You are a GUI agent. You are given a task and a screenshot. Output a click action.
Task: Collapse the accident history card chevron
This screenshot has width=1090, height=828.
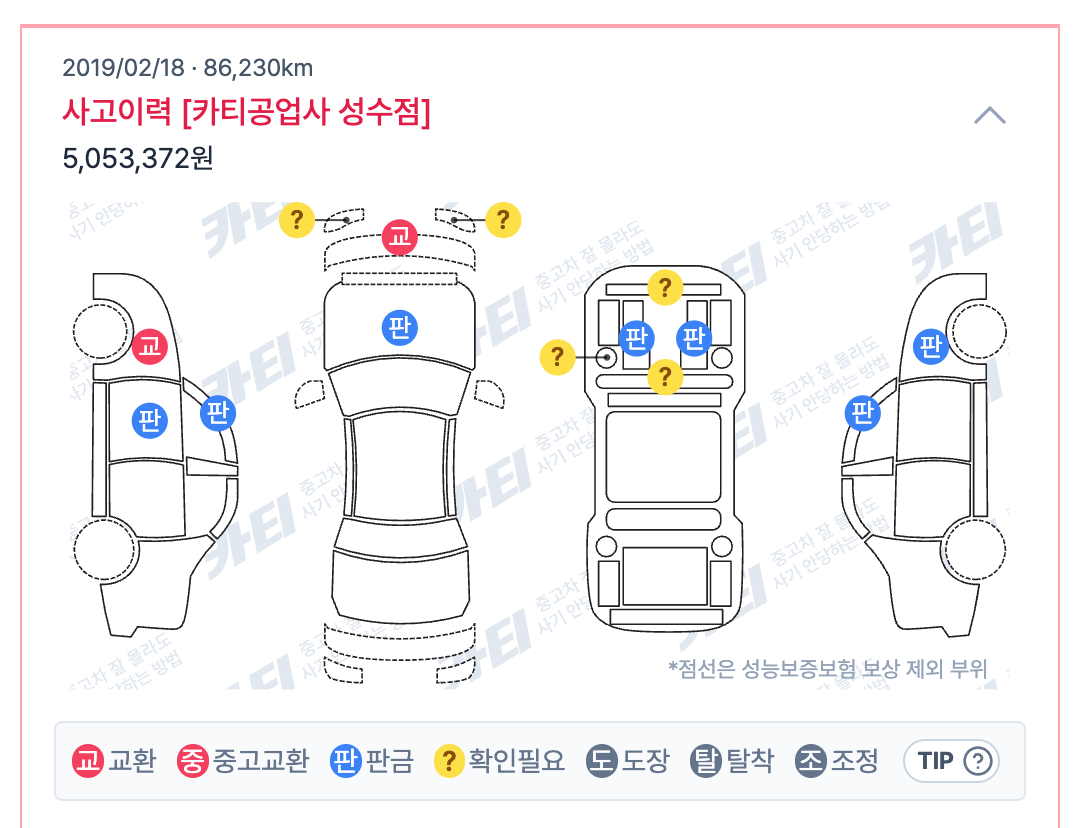tap(990, 115)
